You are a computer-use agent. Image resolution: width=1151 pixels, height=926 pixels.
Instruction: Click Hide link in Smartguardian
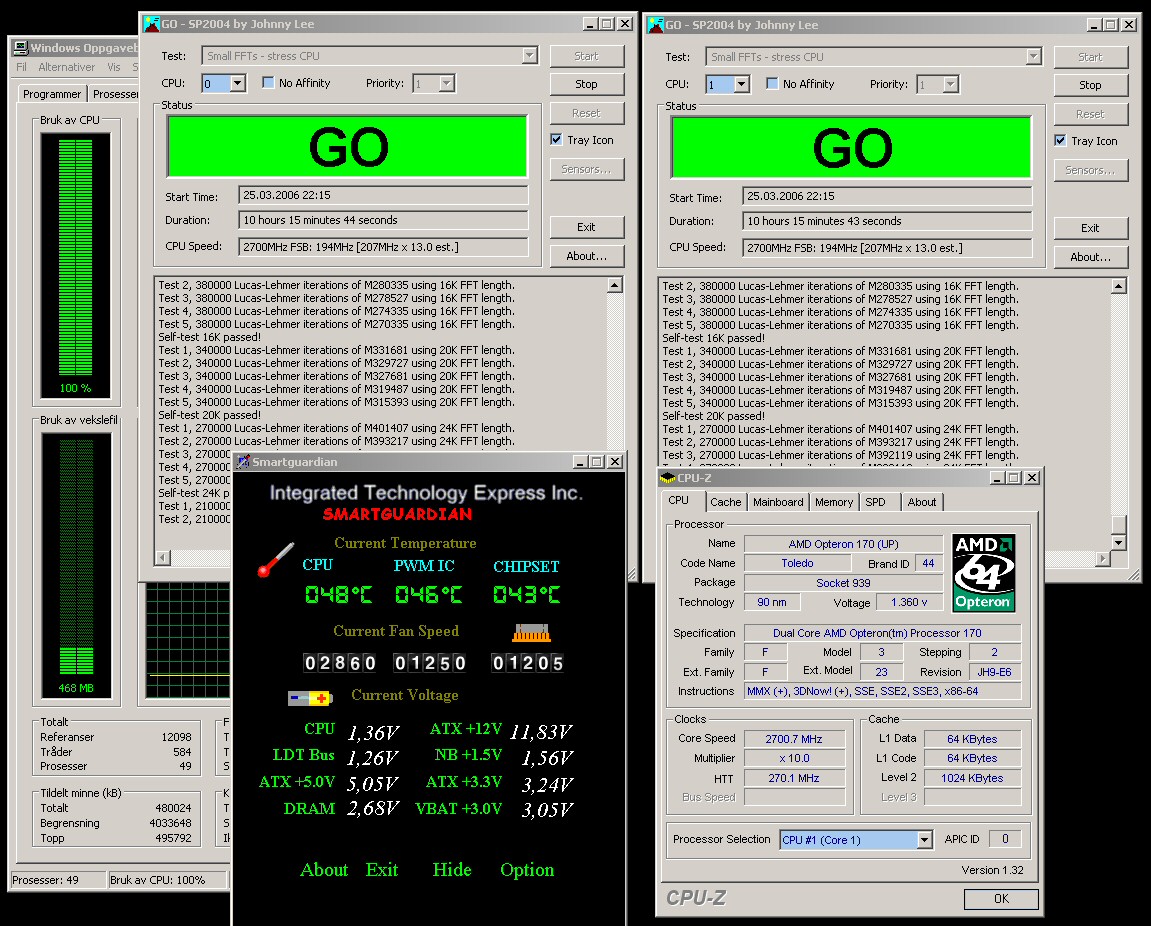tap(452, 870)
